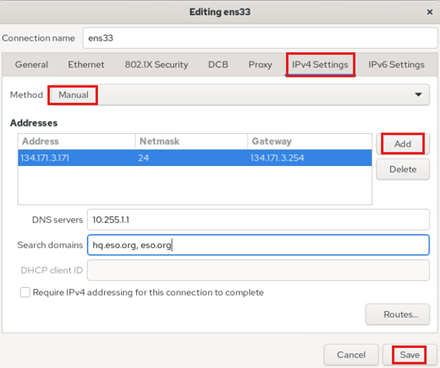Image resolution: width=440 pixels, height=368 pixels.
Task: Enable Require IPv4 addressing checkbox
Action: (25, 292)
